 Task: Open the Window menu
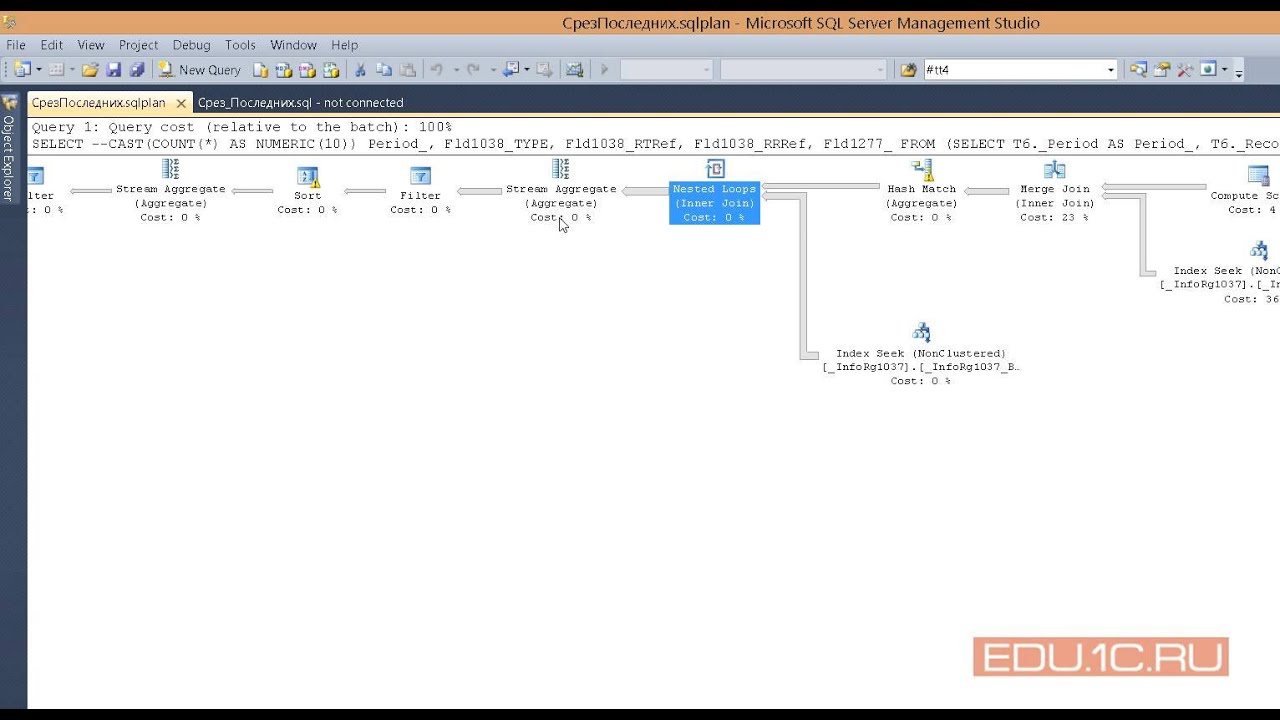pos(293,45)
